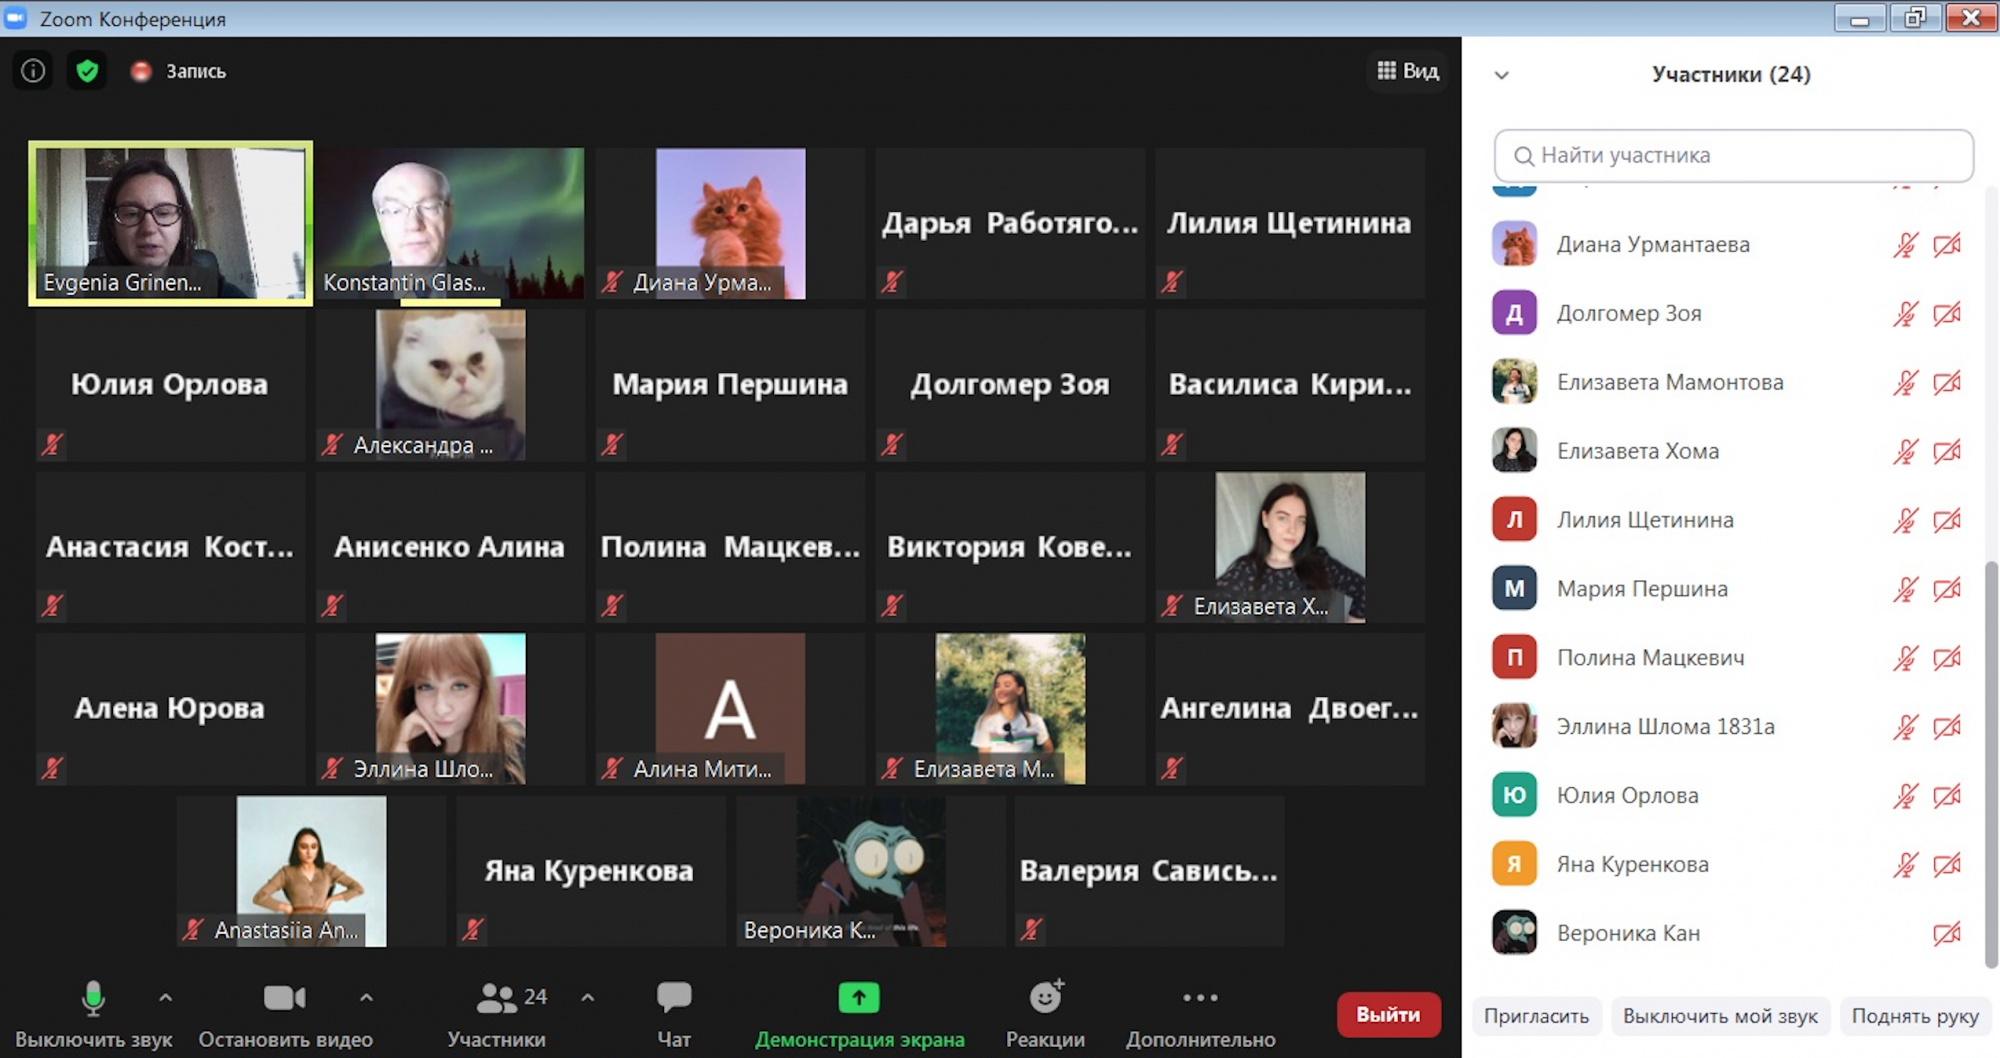2000x1058 pixels.
Task: Select Konstantin Glas video tile
Action: [451, 223]
